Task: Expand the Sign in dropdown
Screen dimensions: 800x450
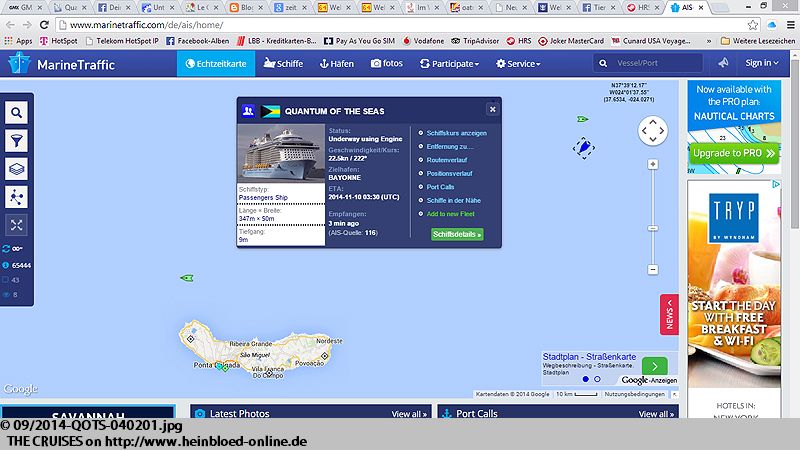Action: coord(762,63)
